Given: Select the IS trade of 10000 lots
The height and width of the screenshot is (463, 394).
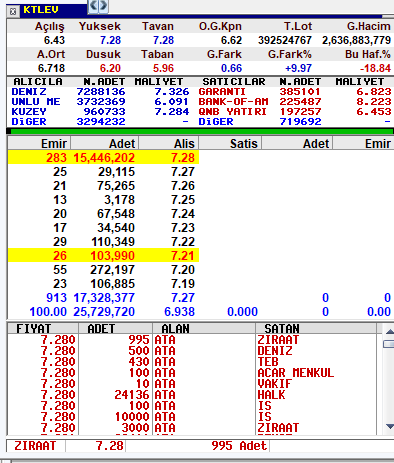Looking at the screenshot, I should pyautogui.click(x=192, y=417).
